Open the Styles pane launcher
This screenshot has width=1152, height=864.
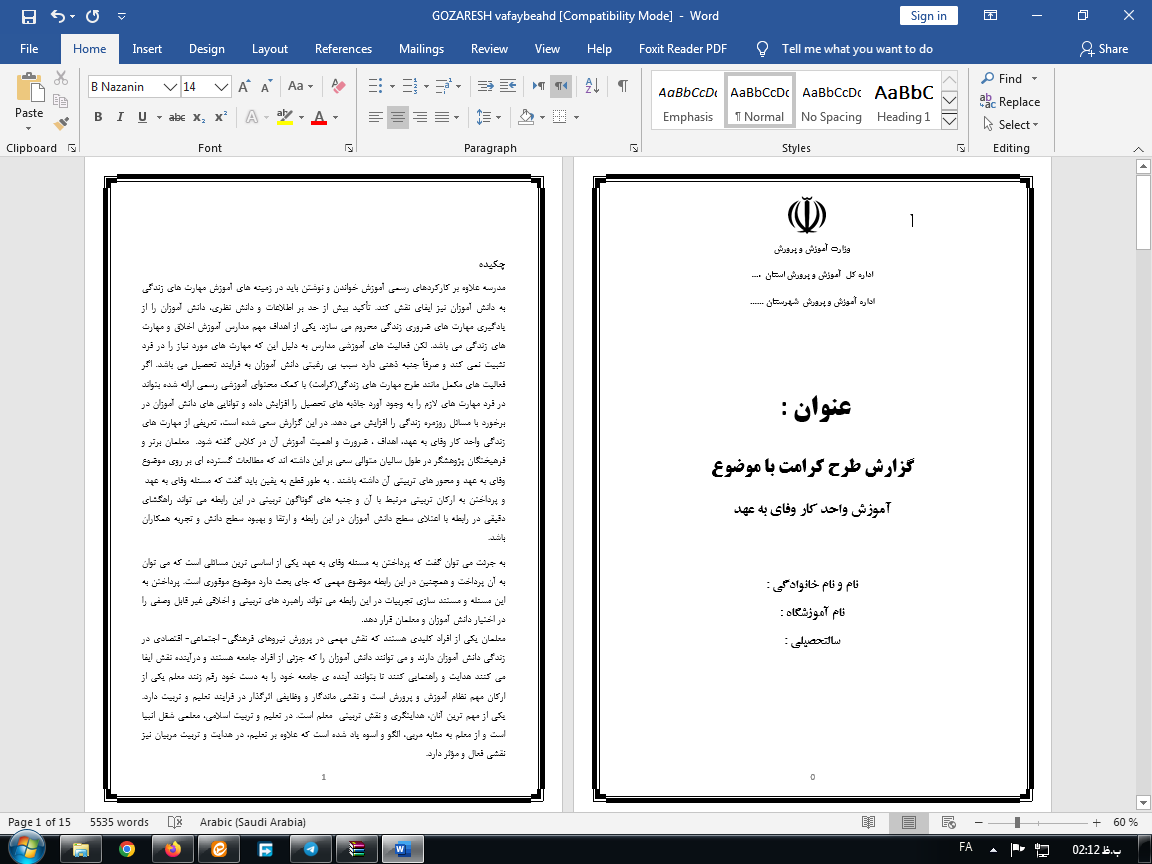click(x=961, y=148)
